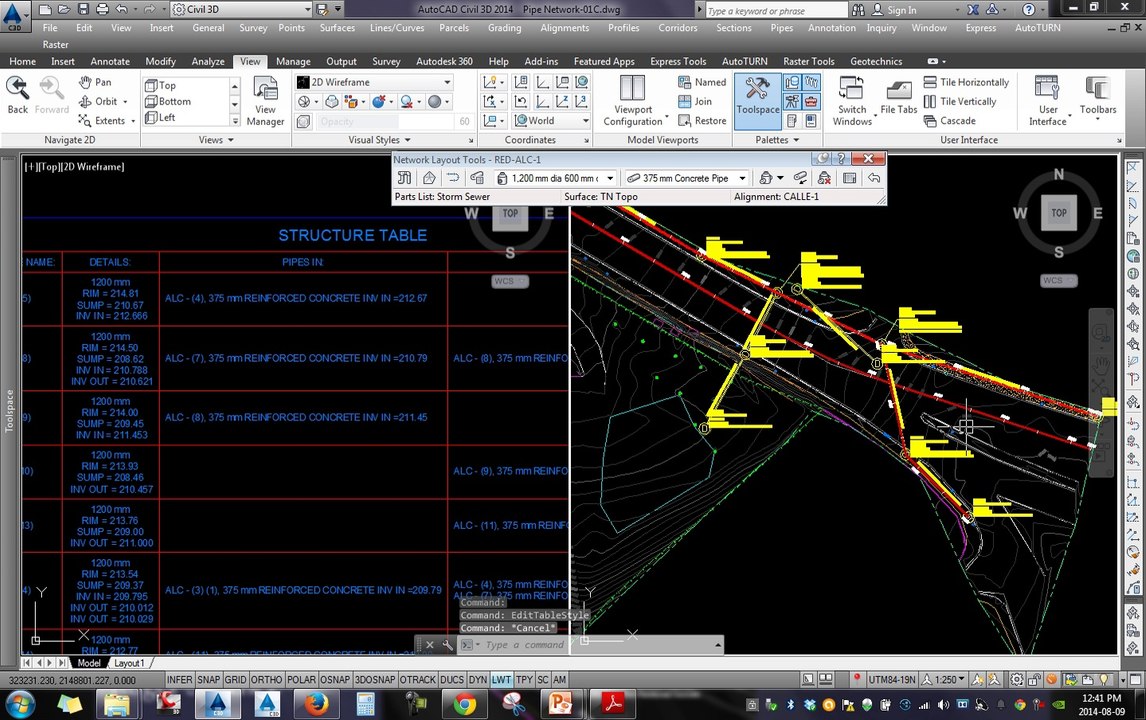Toggle the Toolspace palette
This screenshot has width=1146, height=720.
(x=757, y=101)
